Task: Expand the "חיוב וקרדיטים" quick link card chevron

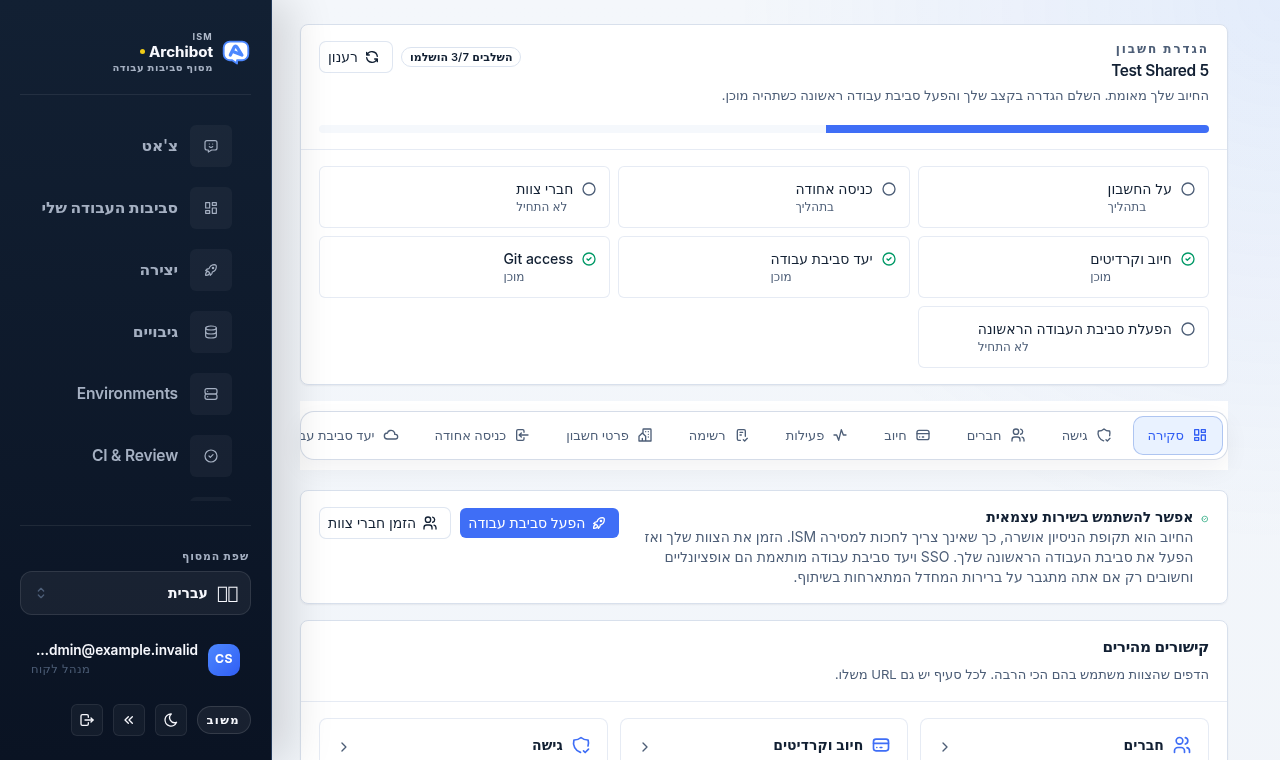Action: tap(645, 746)
